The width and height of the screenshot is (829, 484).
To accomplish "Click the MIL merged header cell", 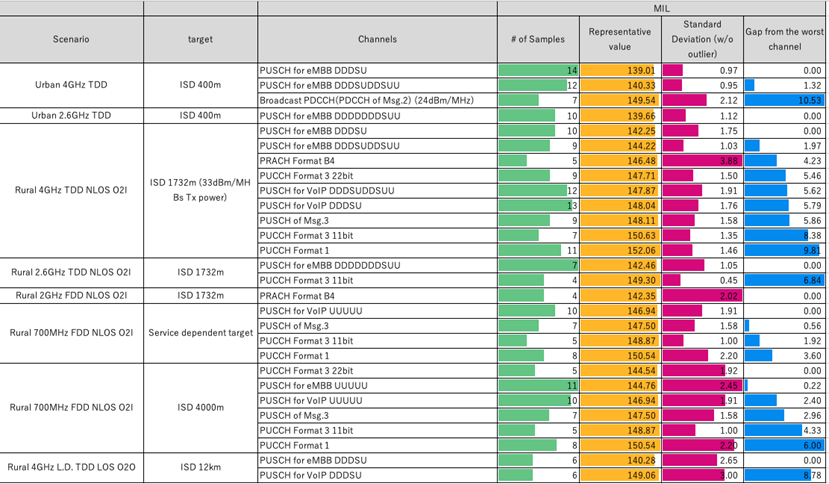I will (661, 8).
